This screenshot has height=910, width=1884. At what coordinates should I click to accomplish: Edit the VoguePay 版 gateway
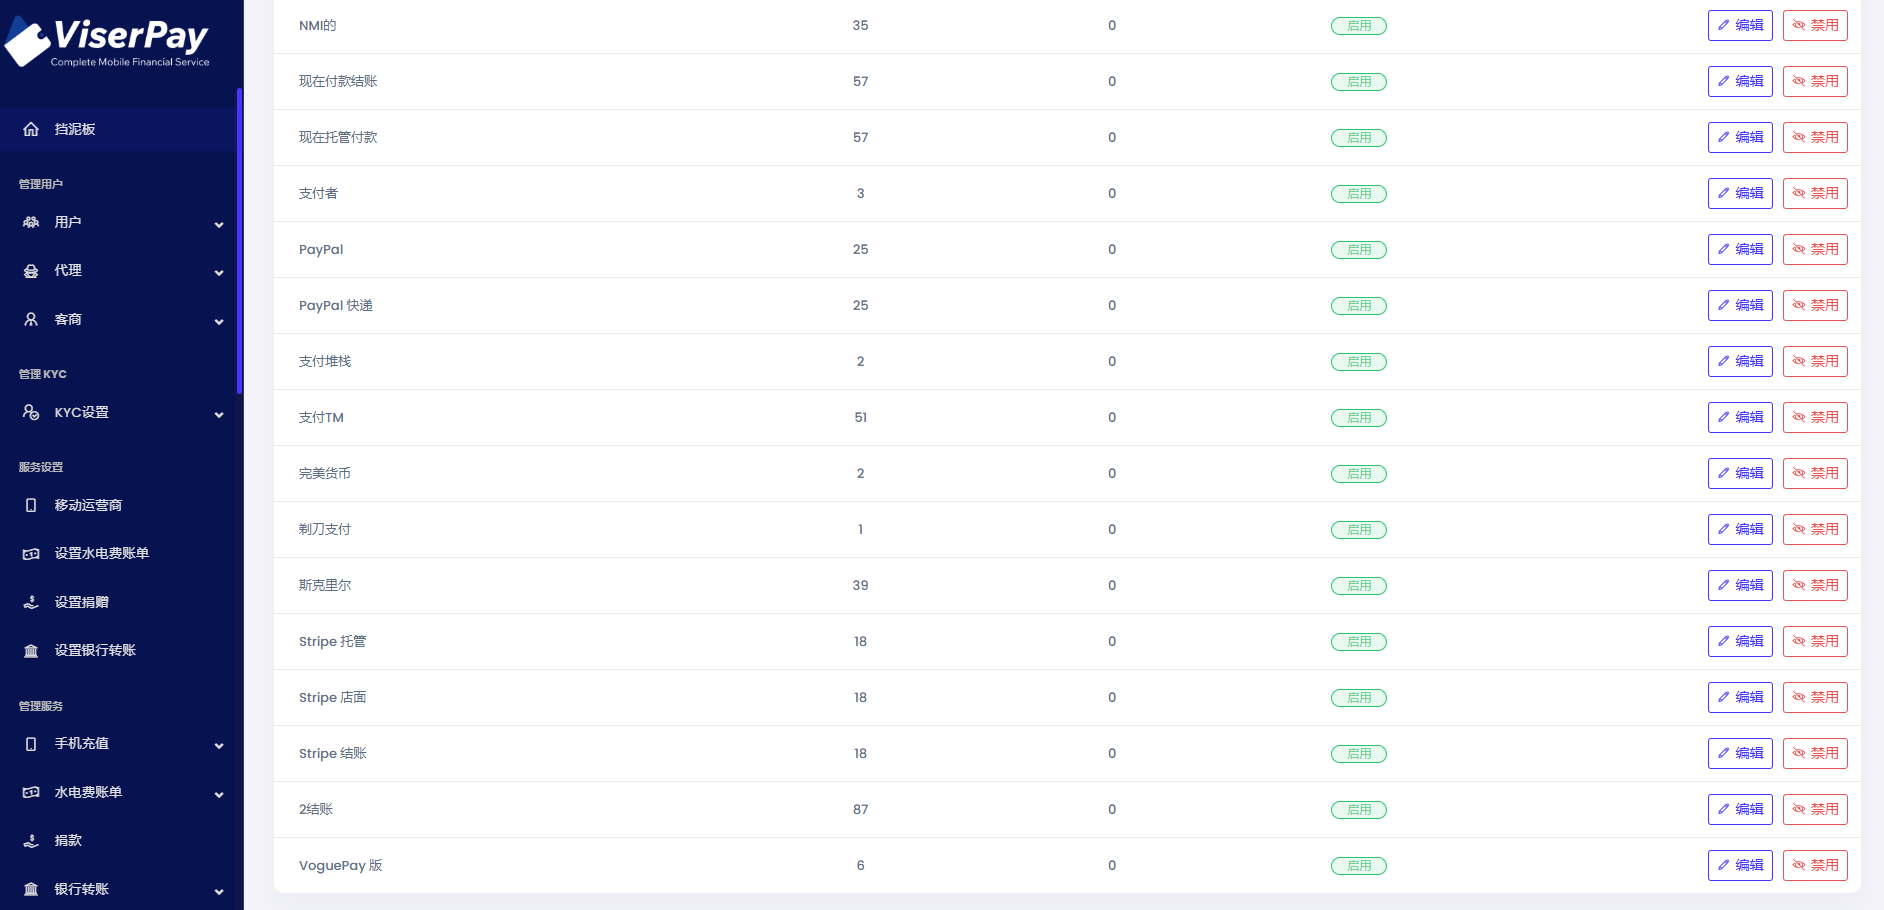tap(1740, 865)
